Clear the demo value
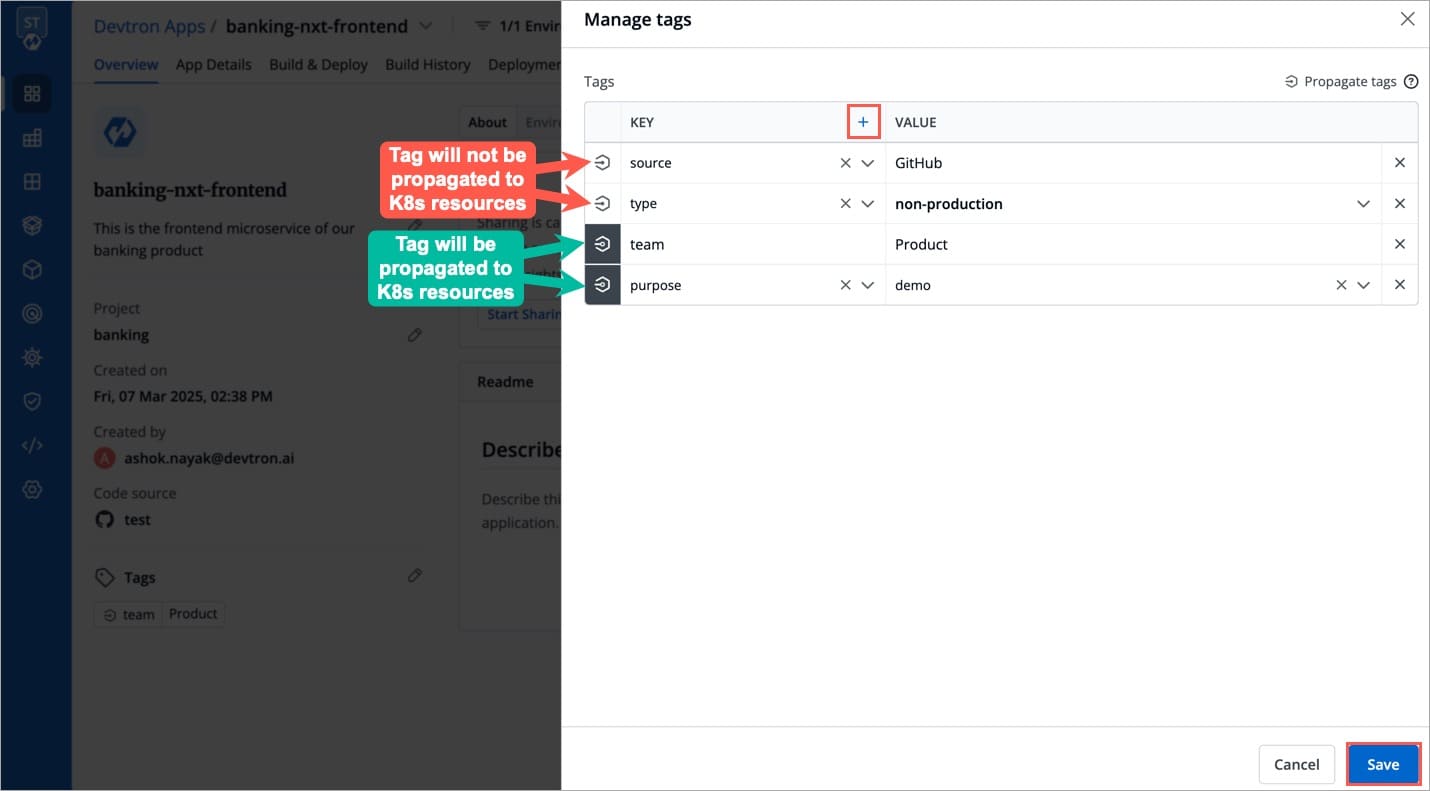Viewport: 1430px width, 791px height. tap(1341, 285)
